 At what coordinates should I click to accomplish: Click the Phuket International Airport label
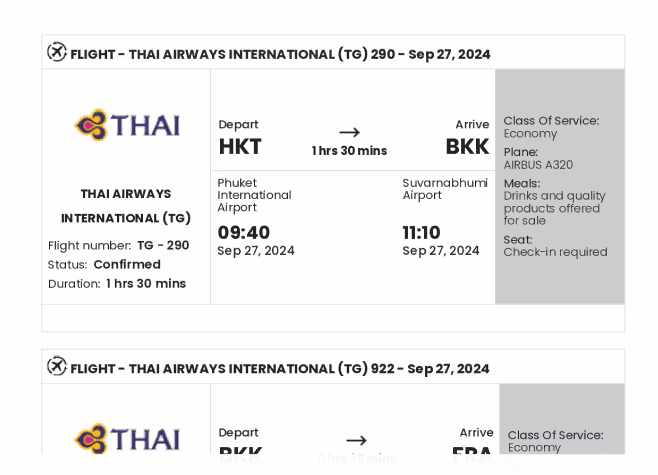254,195
